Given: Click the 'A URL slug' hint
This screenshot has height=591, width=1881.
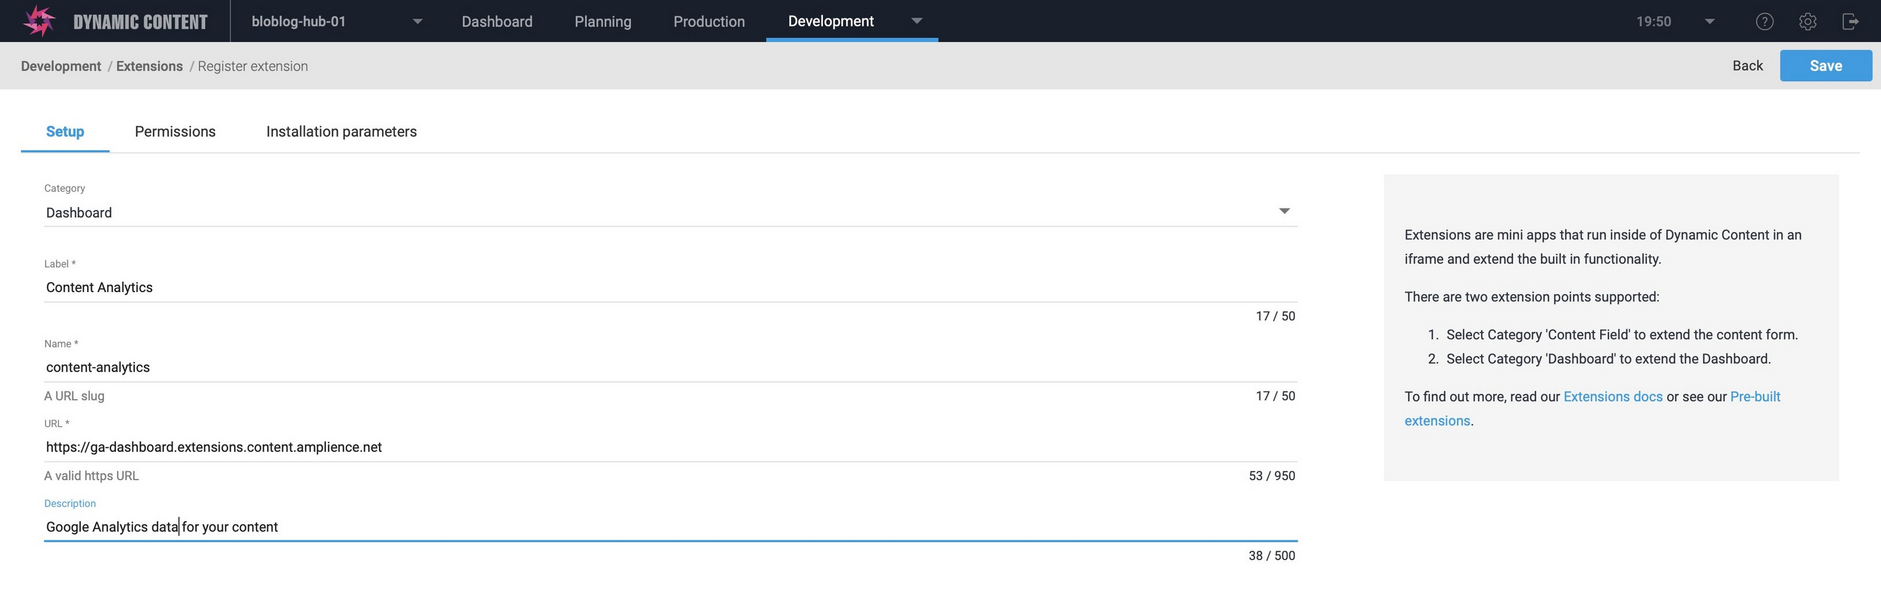Looking at the screenshot, I should pyautogui.click(x=74, y=396).
